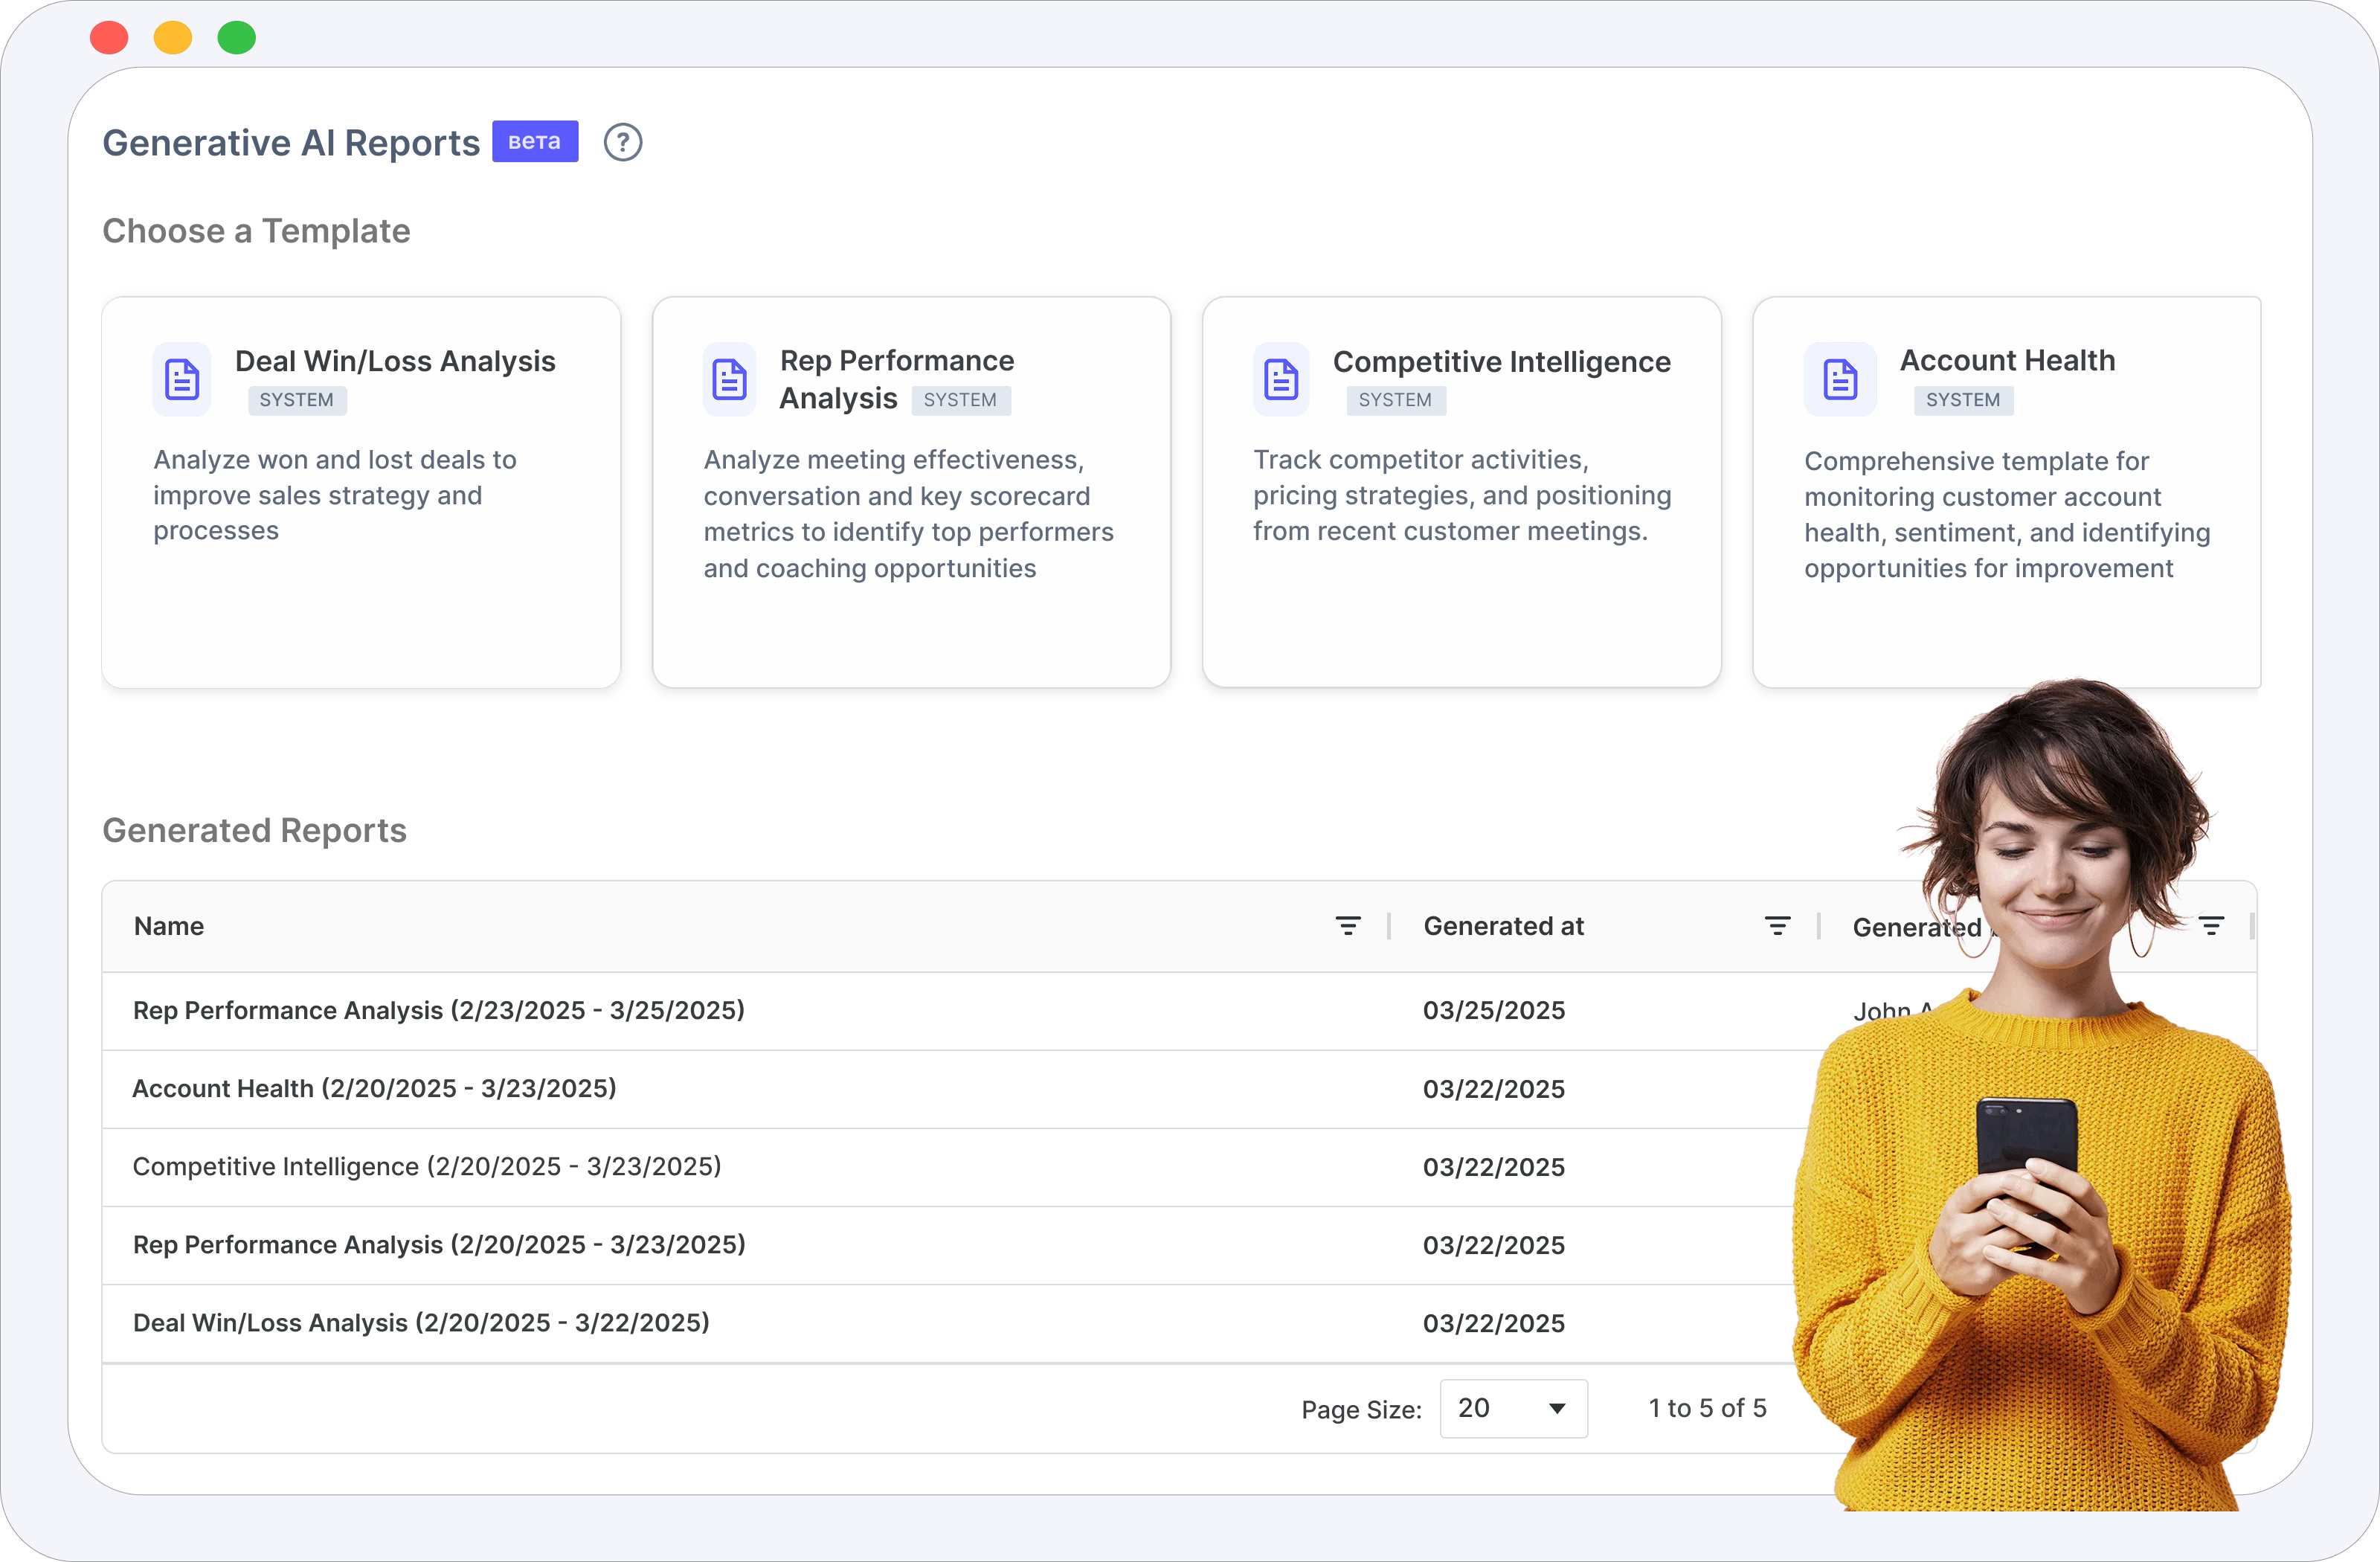The height and width of the screenshot is (1562, 2380).
Task: Open the Generated at column filter icon
Action: tap(1777, 926)
